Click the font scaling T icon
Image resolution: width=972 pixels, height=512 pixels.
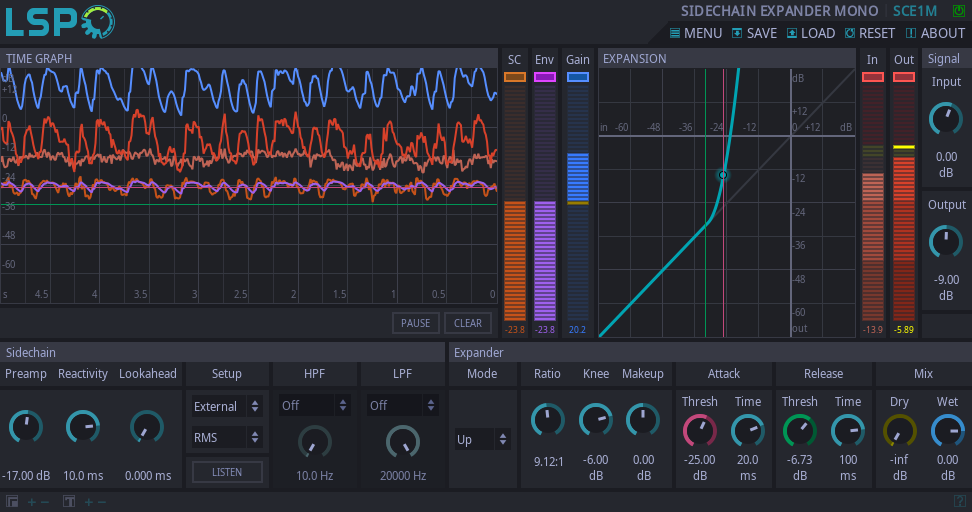(69, 501)
